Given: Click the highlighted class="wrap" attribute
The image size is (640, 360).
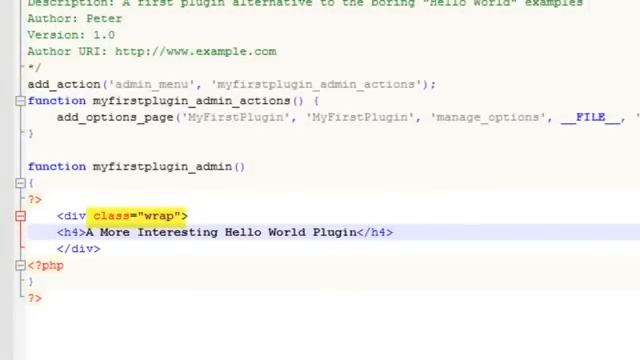Looking at the screenshot, I should pos(137,216).
